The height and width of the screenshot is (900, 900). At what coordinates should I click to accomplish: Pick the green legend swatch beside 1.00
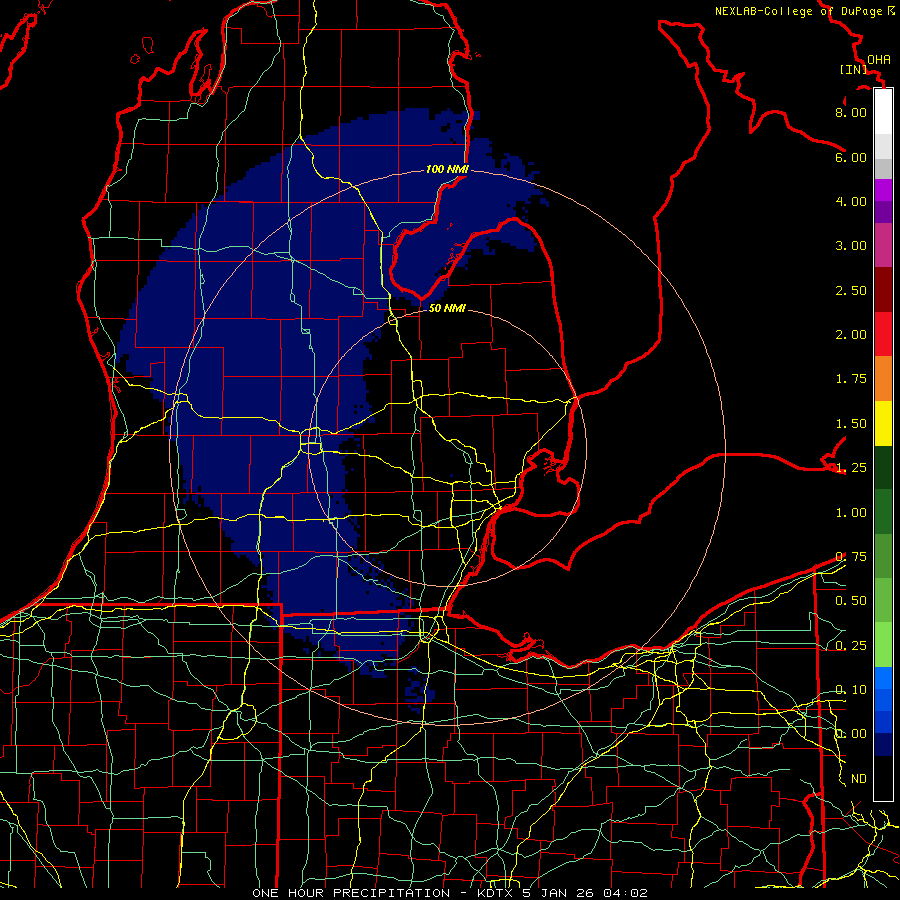point(883,512)
